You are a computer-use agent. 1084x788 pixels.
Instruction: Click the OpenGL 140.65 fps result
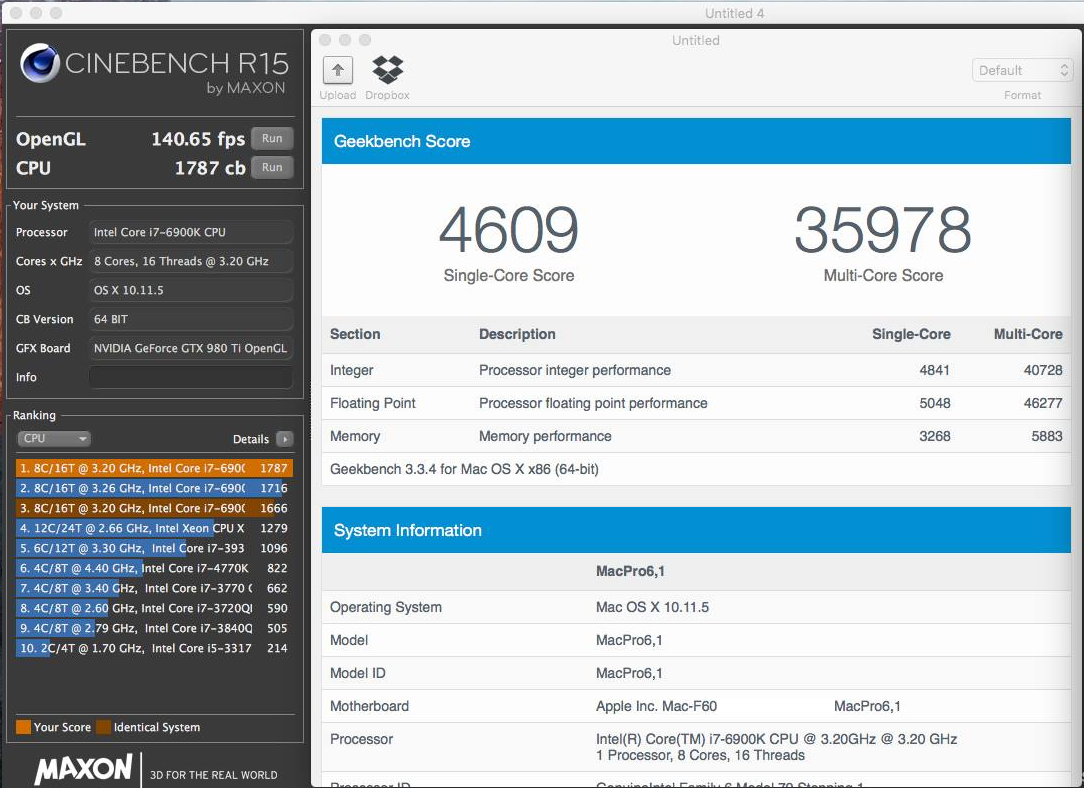pyautogui.click(x=198, y=139)
